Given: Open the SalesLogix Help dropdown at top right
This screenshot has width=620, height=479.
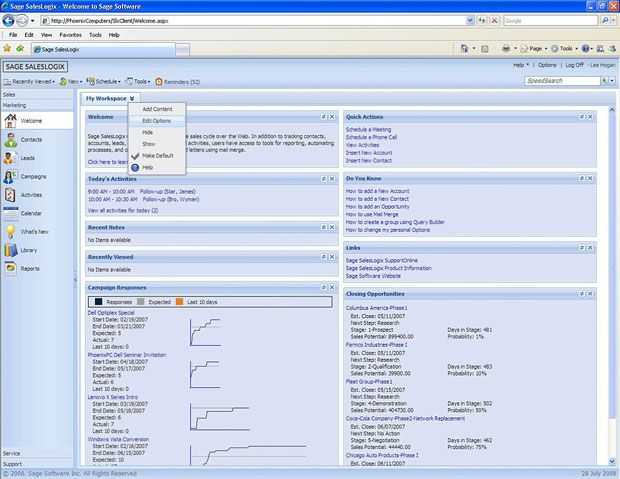Looking at the screenshot, I should click(521, 65).
